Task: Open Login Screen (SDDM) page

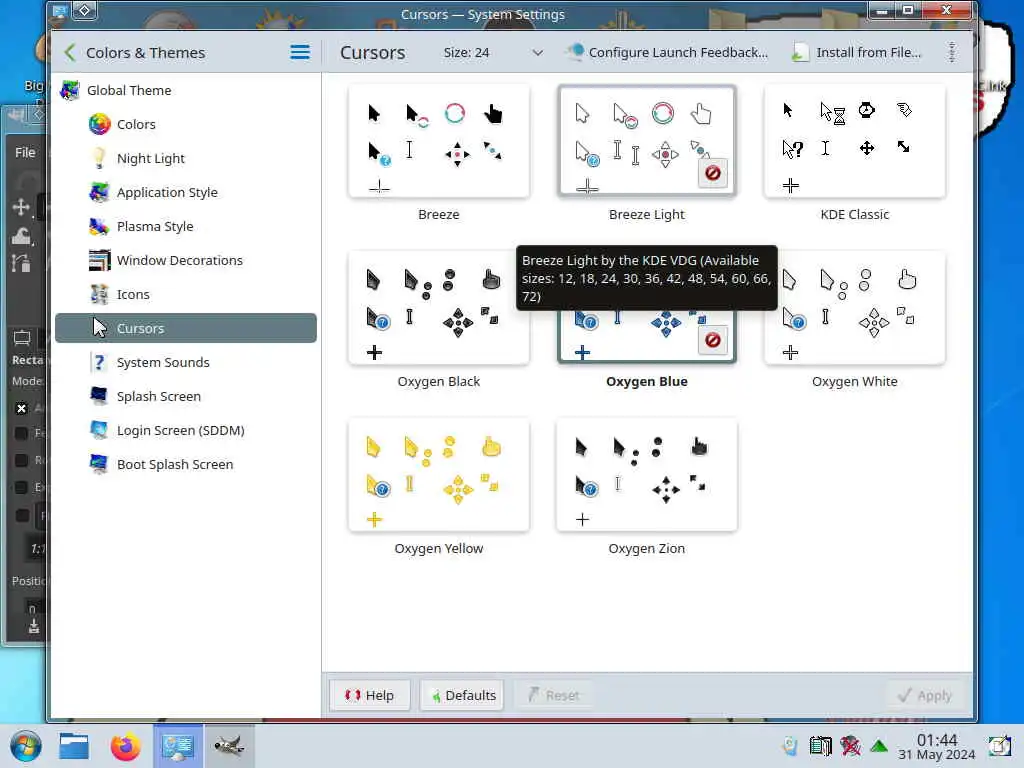Action: (x=185, y=430)
